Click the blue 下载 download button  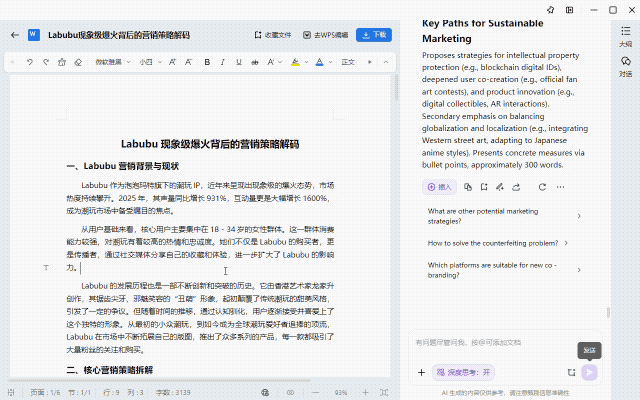click(x=373, y=35)
